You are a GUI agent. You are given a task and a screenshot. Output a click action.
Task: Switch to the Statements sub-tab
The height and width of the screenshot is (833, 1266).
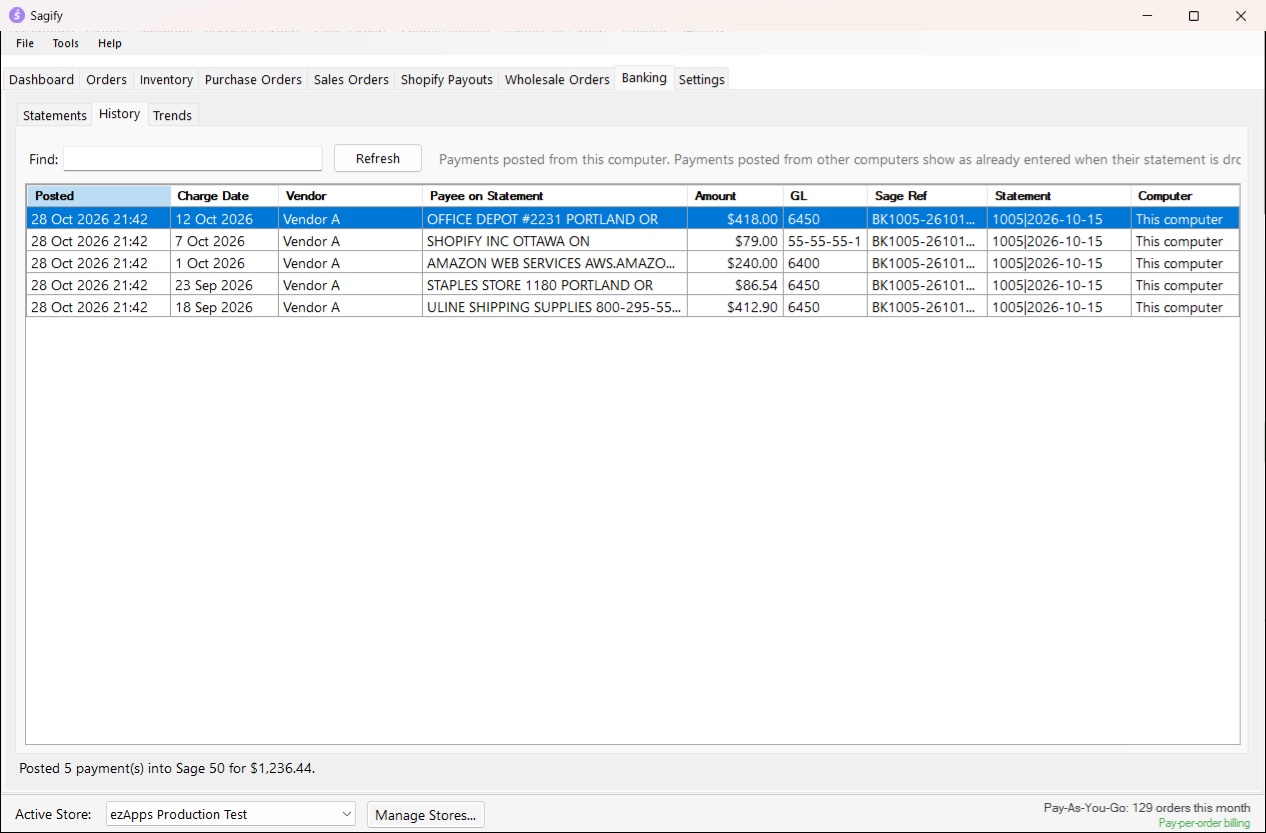point(55,115)
